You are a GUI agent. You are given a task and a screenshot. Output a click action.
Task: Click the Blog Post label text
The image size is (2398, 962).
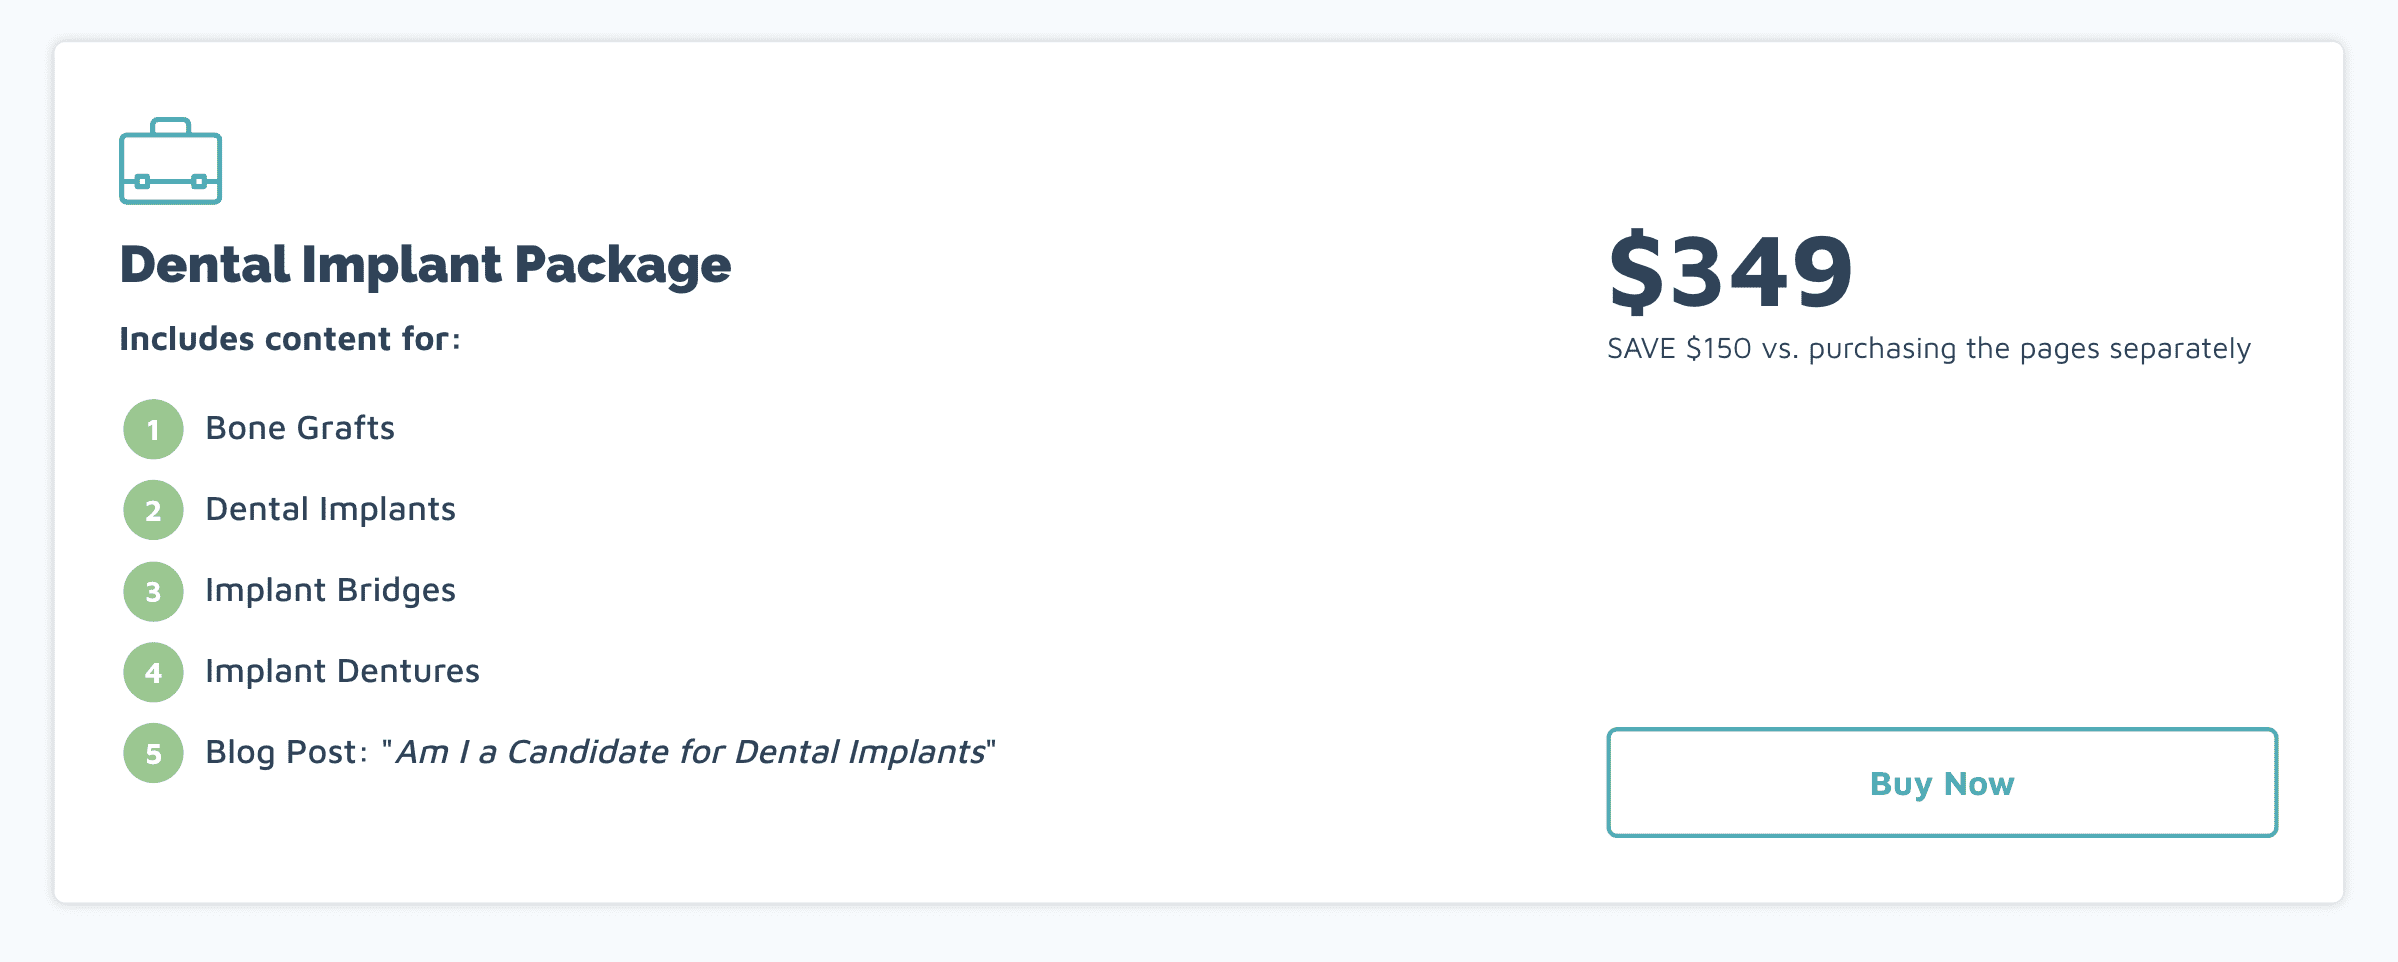tap(285, 752)
